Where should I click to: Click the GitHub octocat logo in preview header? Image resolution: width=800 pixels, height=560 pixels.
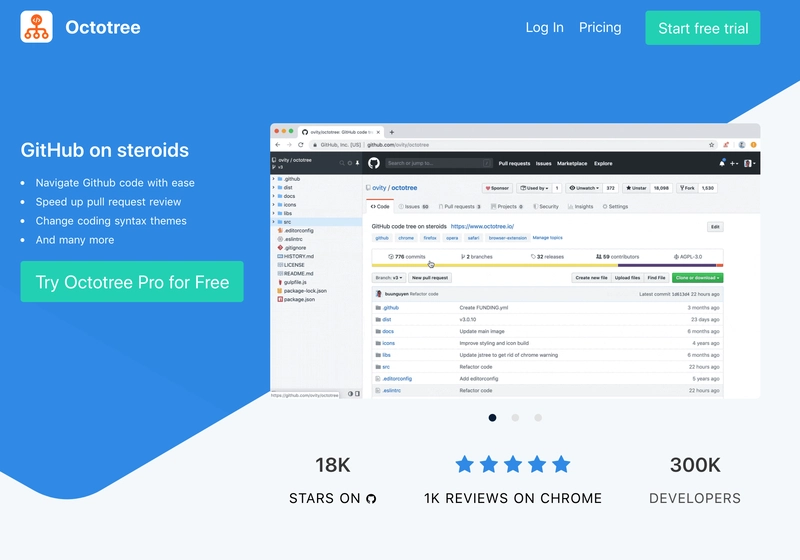(374, 163)
